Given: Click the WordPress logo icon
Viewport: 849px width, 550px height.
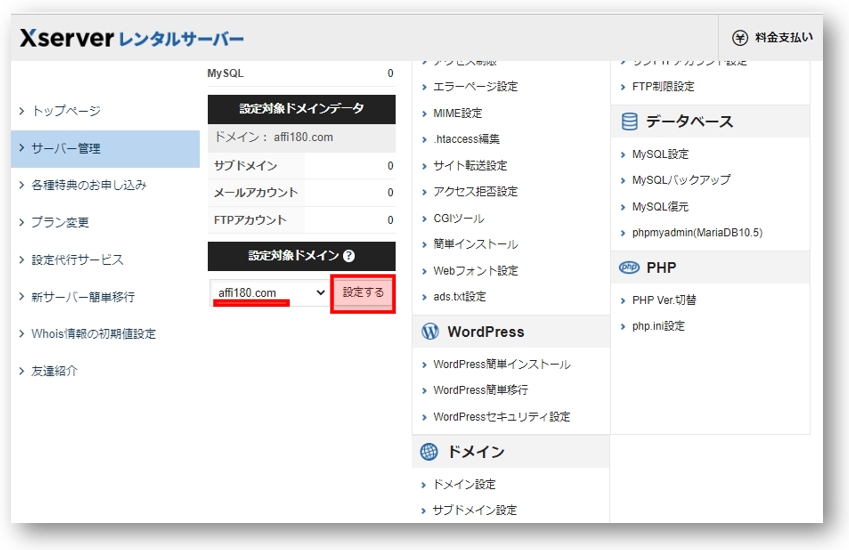Looking at the screenshot, I should pyautogui.click(x=430, y=331).
